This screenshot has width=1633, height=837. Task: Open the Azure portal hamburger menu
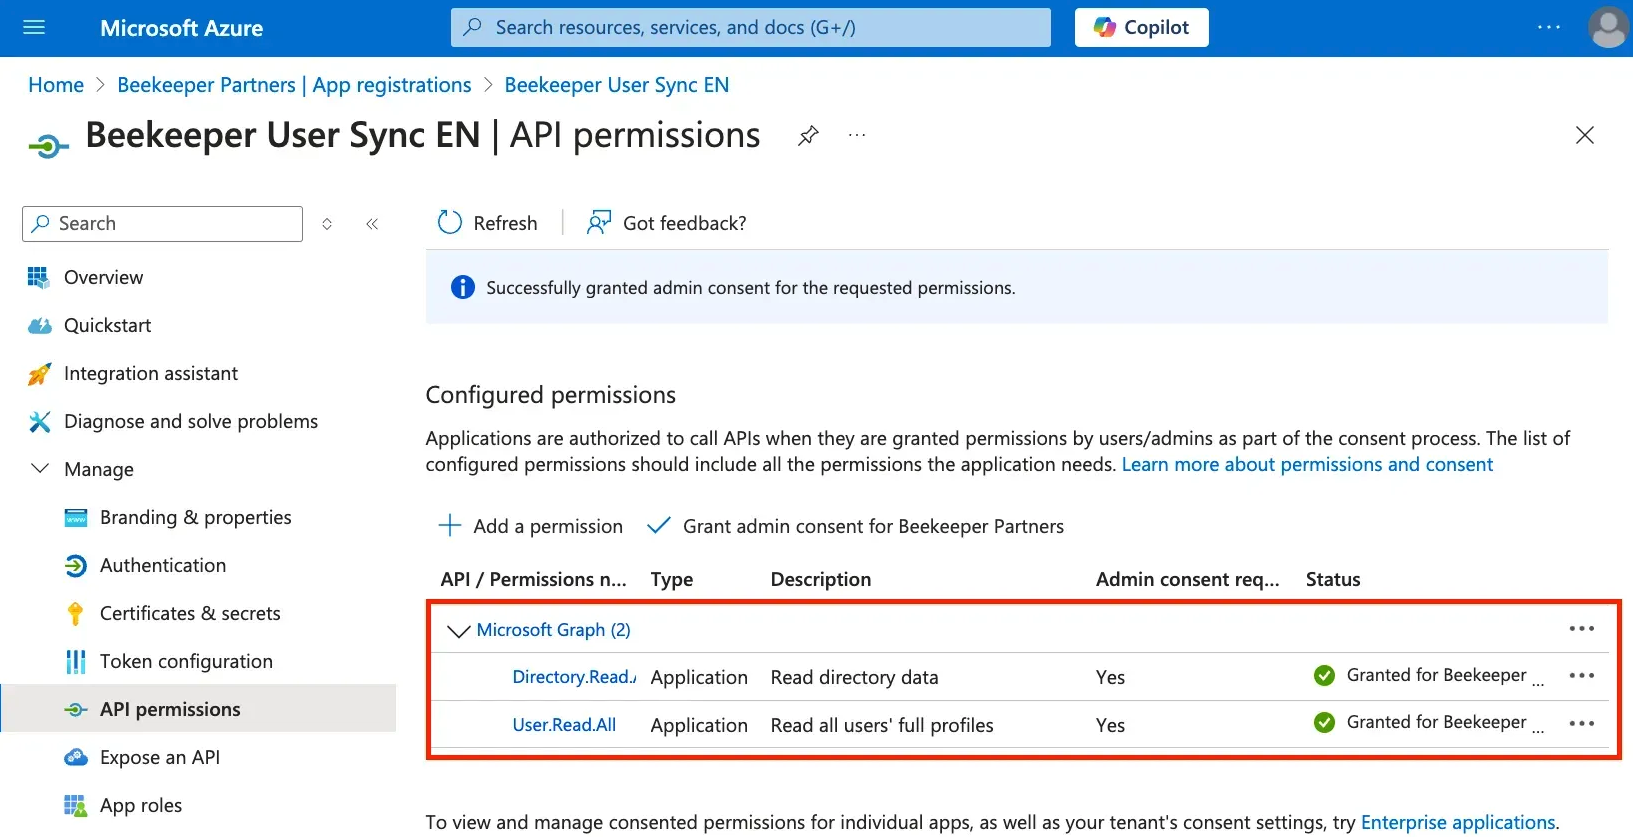tap(34, 27)
